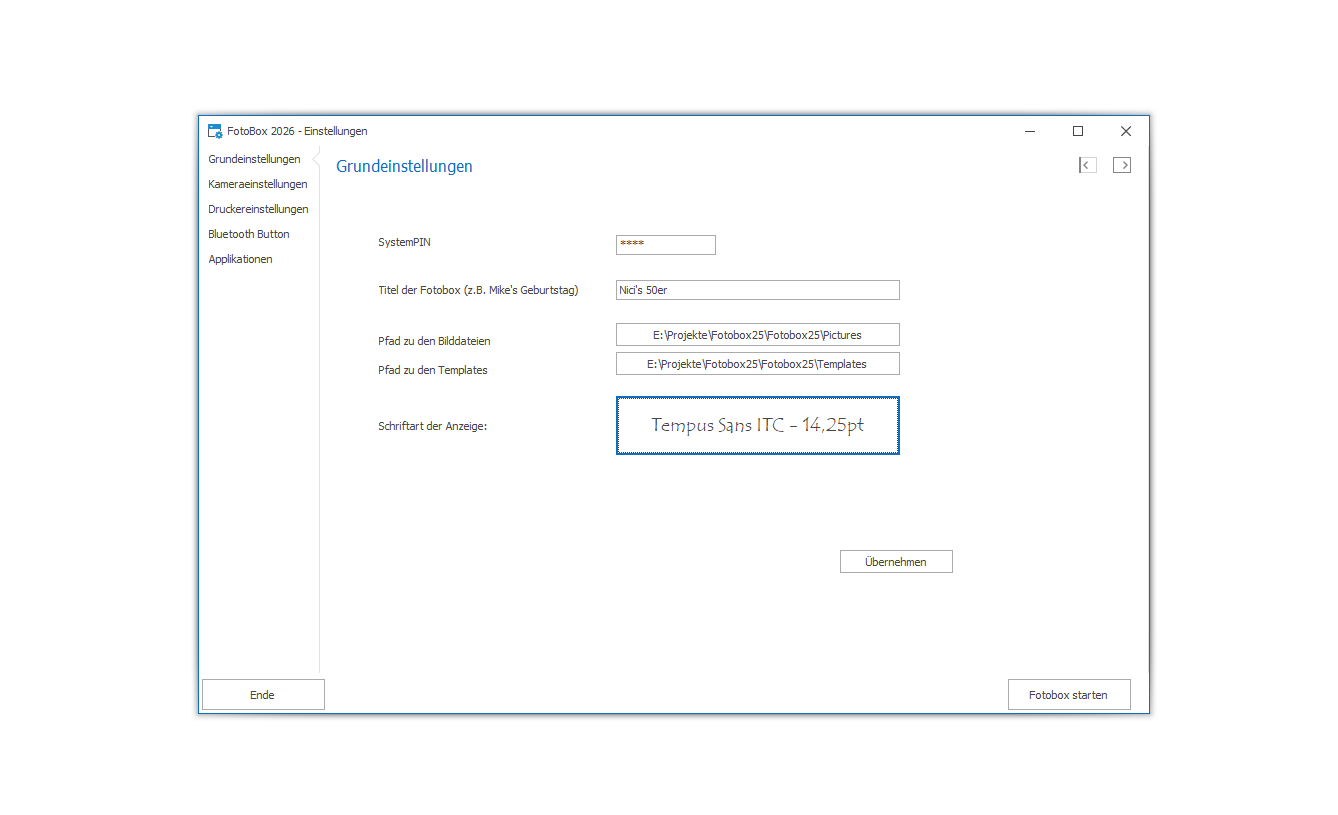The height and width of the screenshot is (815, 1338).
Task: Close the FotoBox Einstellungen window
Action: tap(1126, 131)
